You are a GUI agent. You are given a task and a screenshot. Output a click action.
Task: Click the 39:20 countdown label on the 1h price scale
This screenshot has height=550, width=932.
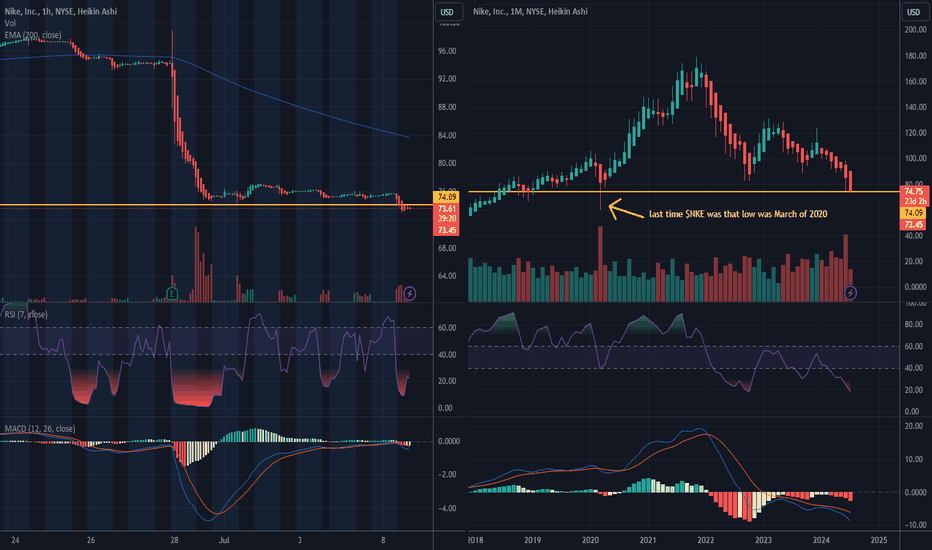pyautogui.click(x=447, y=219)
